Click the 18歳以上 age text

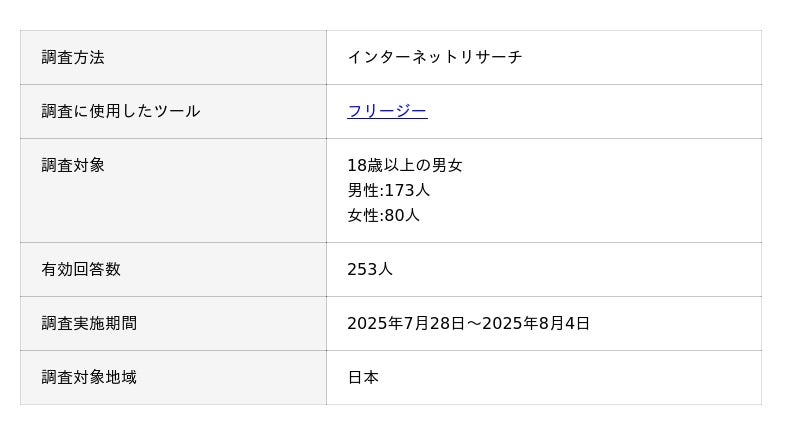(x=381, y=165)
